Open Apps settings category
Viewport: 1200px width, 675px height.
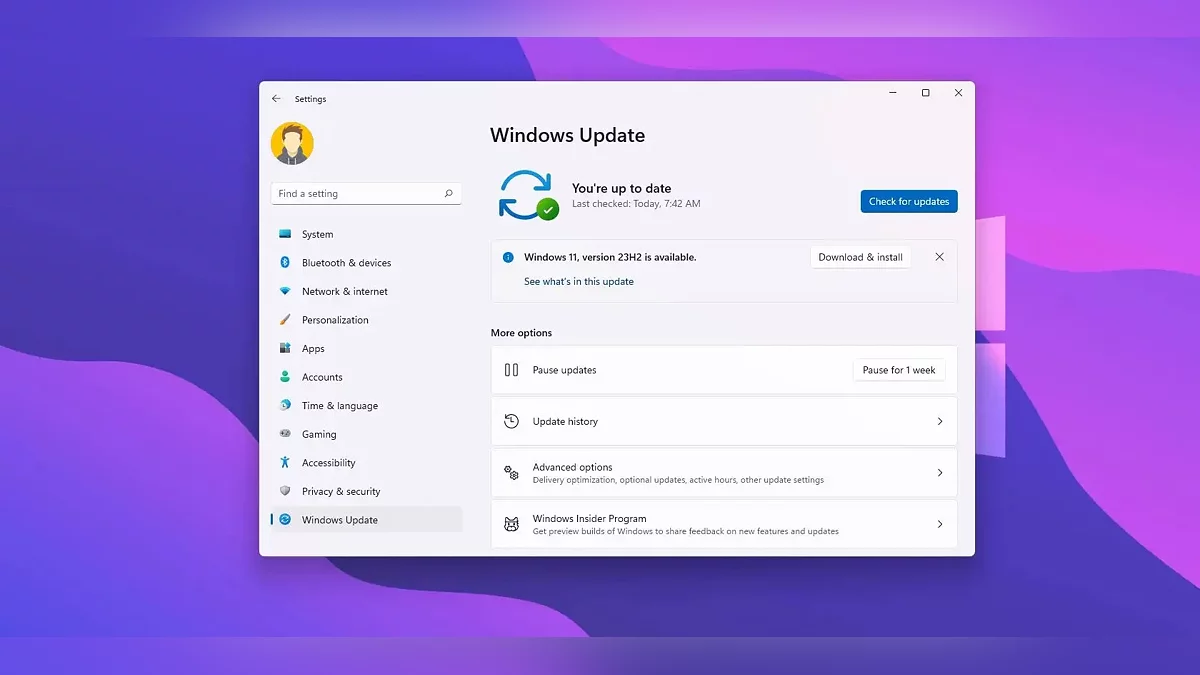(x=366, y=349)
